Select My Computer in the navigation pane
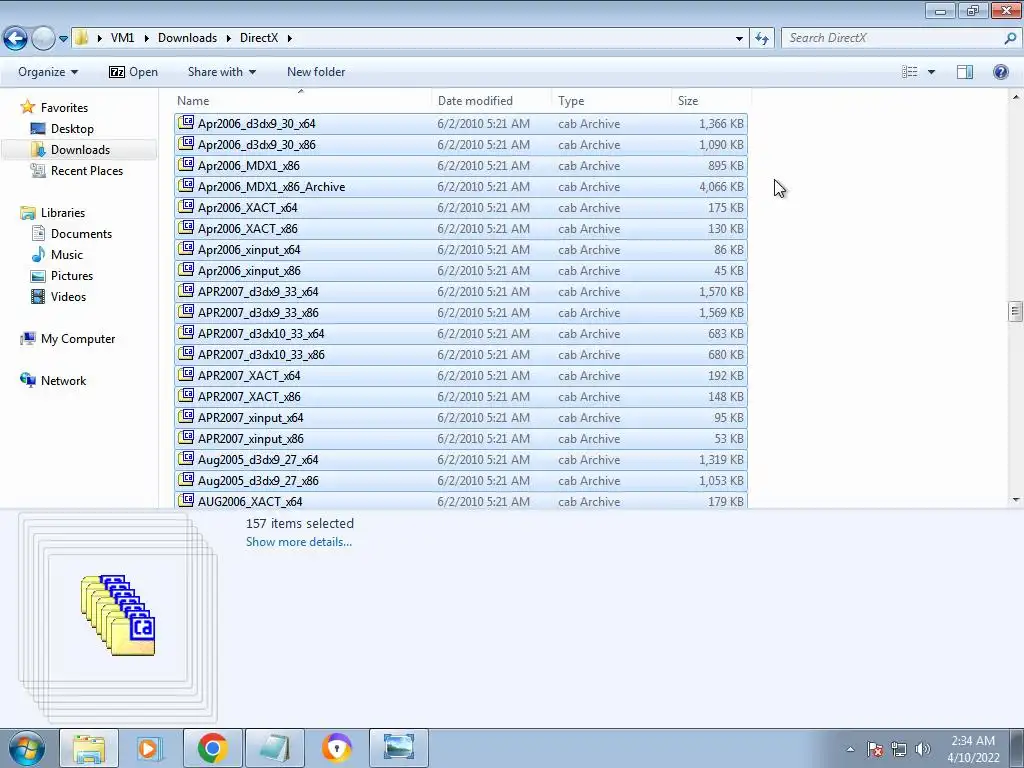Image resolution: width=1024 pixels, height=768 pixels. (78, 339)
